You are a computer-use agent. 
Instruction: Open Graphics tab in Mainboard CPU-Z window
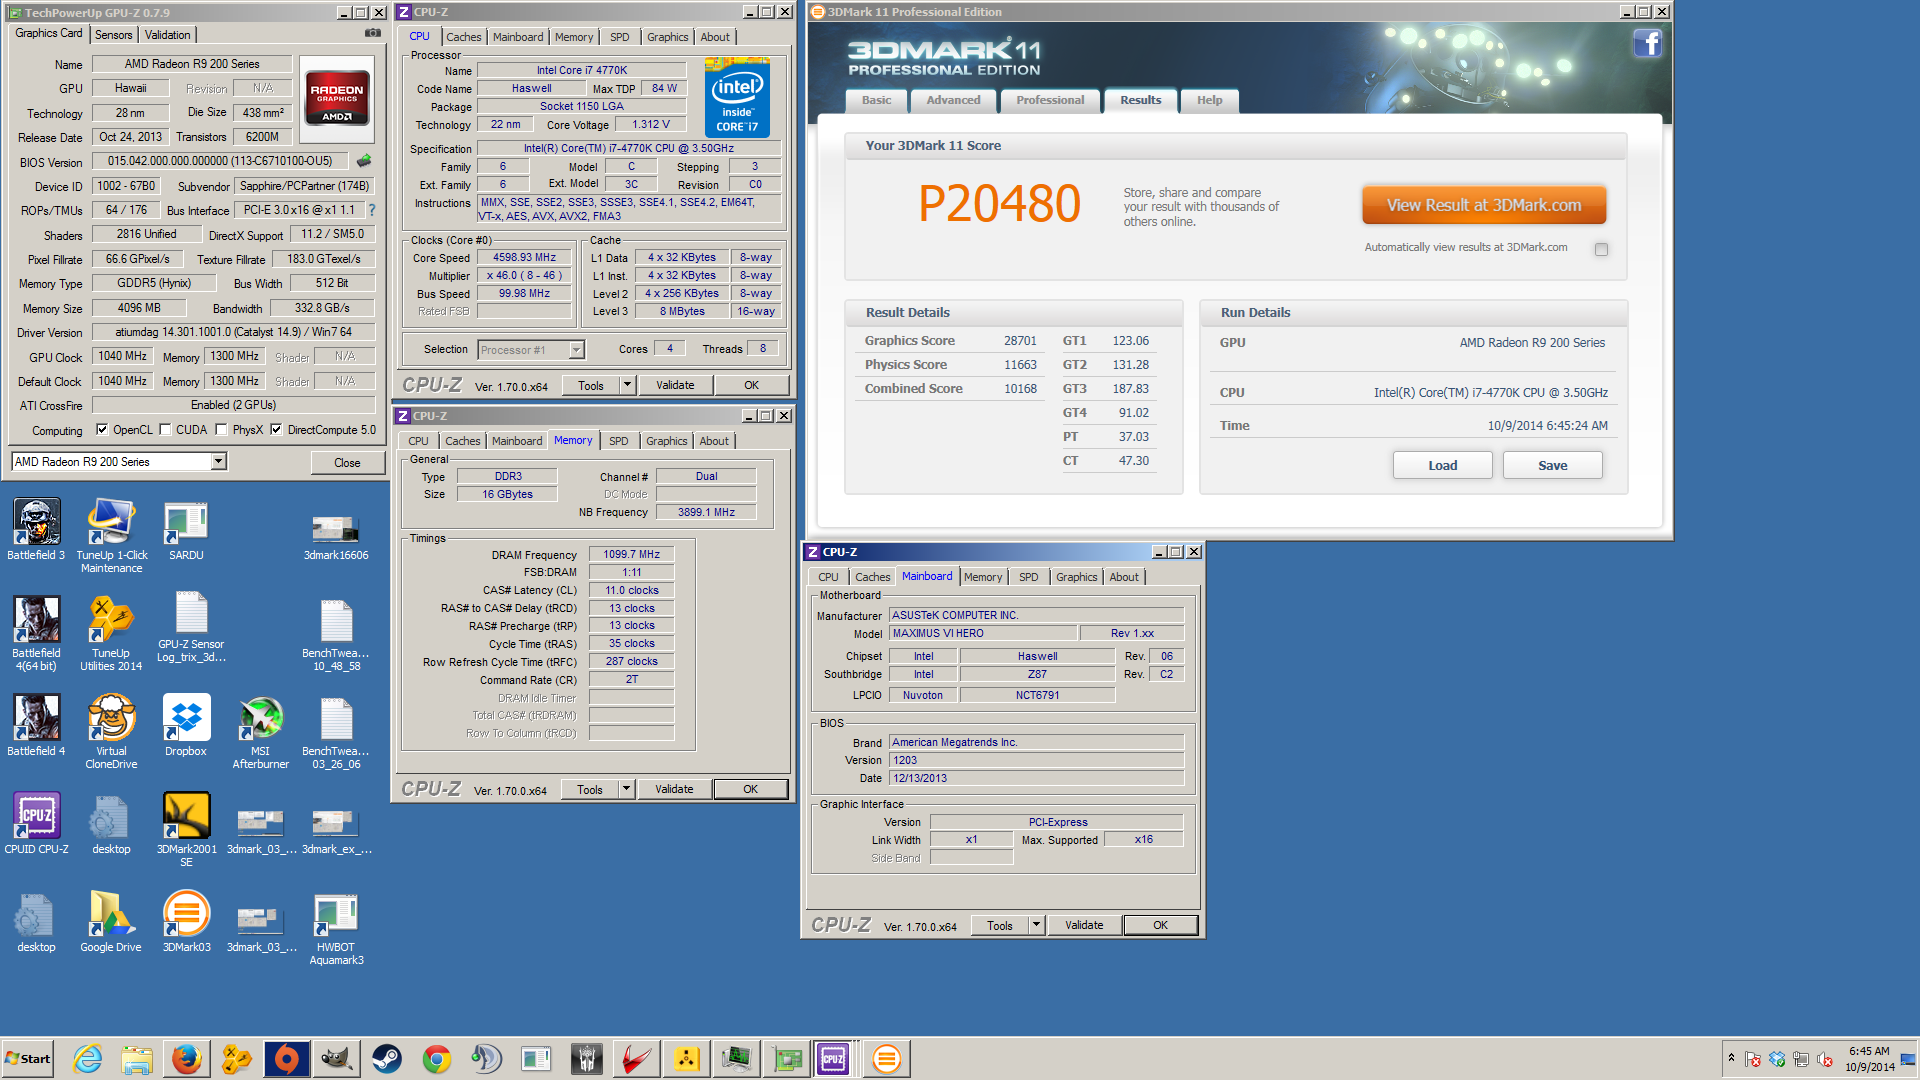[1076, 577]
